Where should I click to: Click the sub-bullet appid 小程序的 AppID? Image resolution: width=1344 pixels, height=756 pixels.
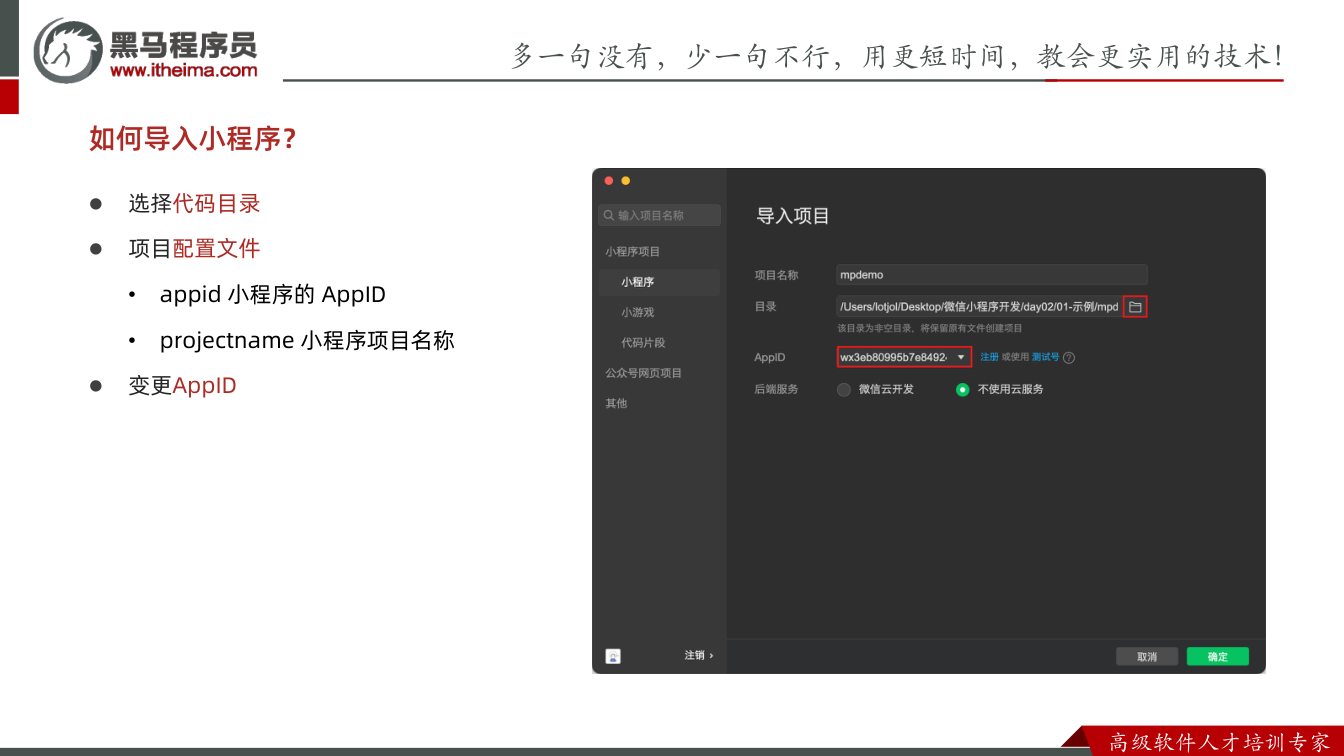tap(273, 295)
